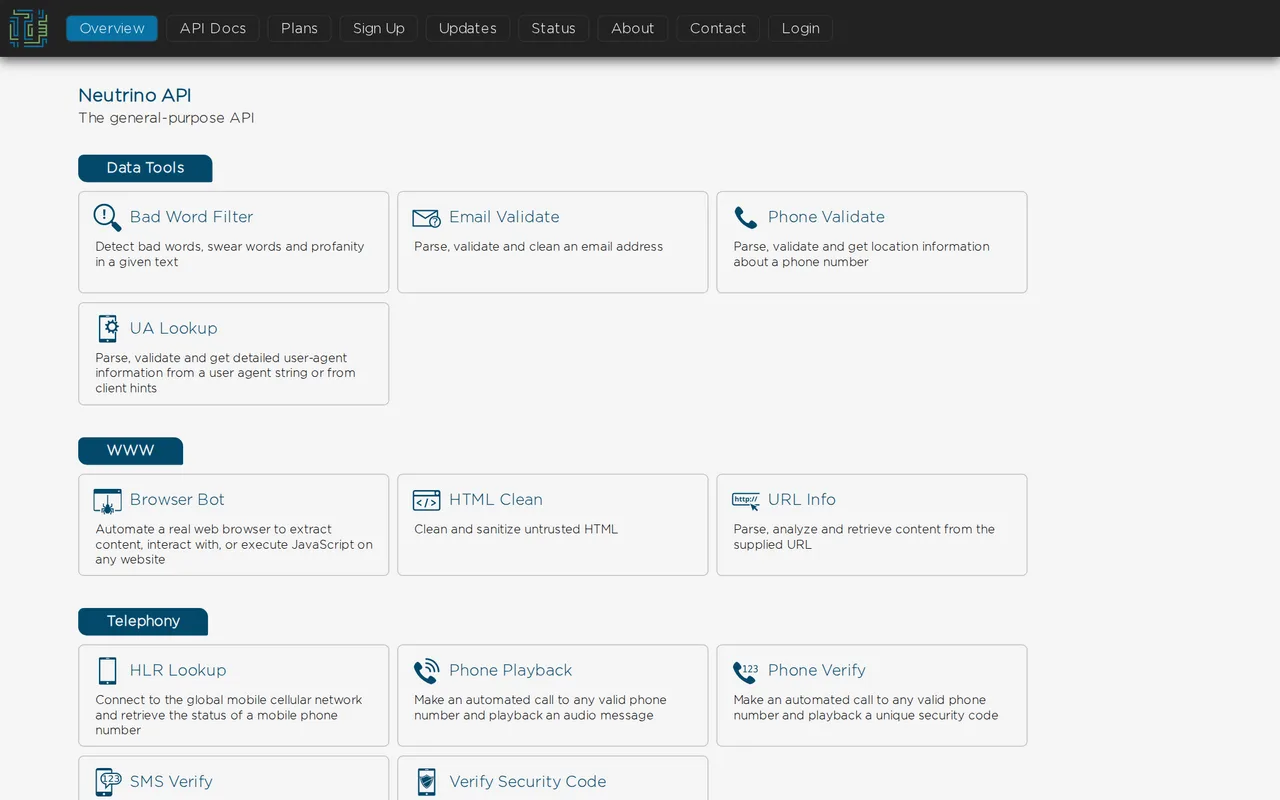This screenshot has width=1280, height=800.
Task: Open the Contact page
Action: pyautogui.click(x=718, y=28)
